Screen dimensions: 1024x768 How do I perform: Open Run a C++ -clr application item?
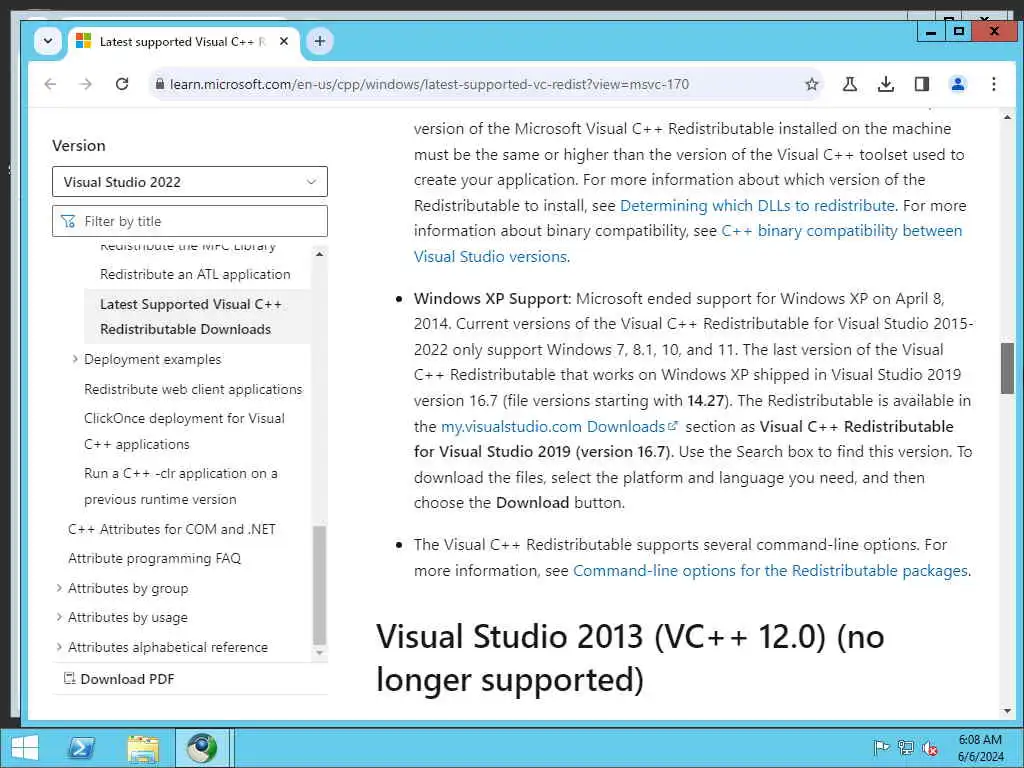tap(181, 486)
